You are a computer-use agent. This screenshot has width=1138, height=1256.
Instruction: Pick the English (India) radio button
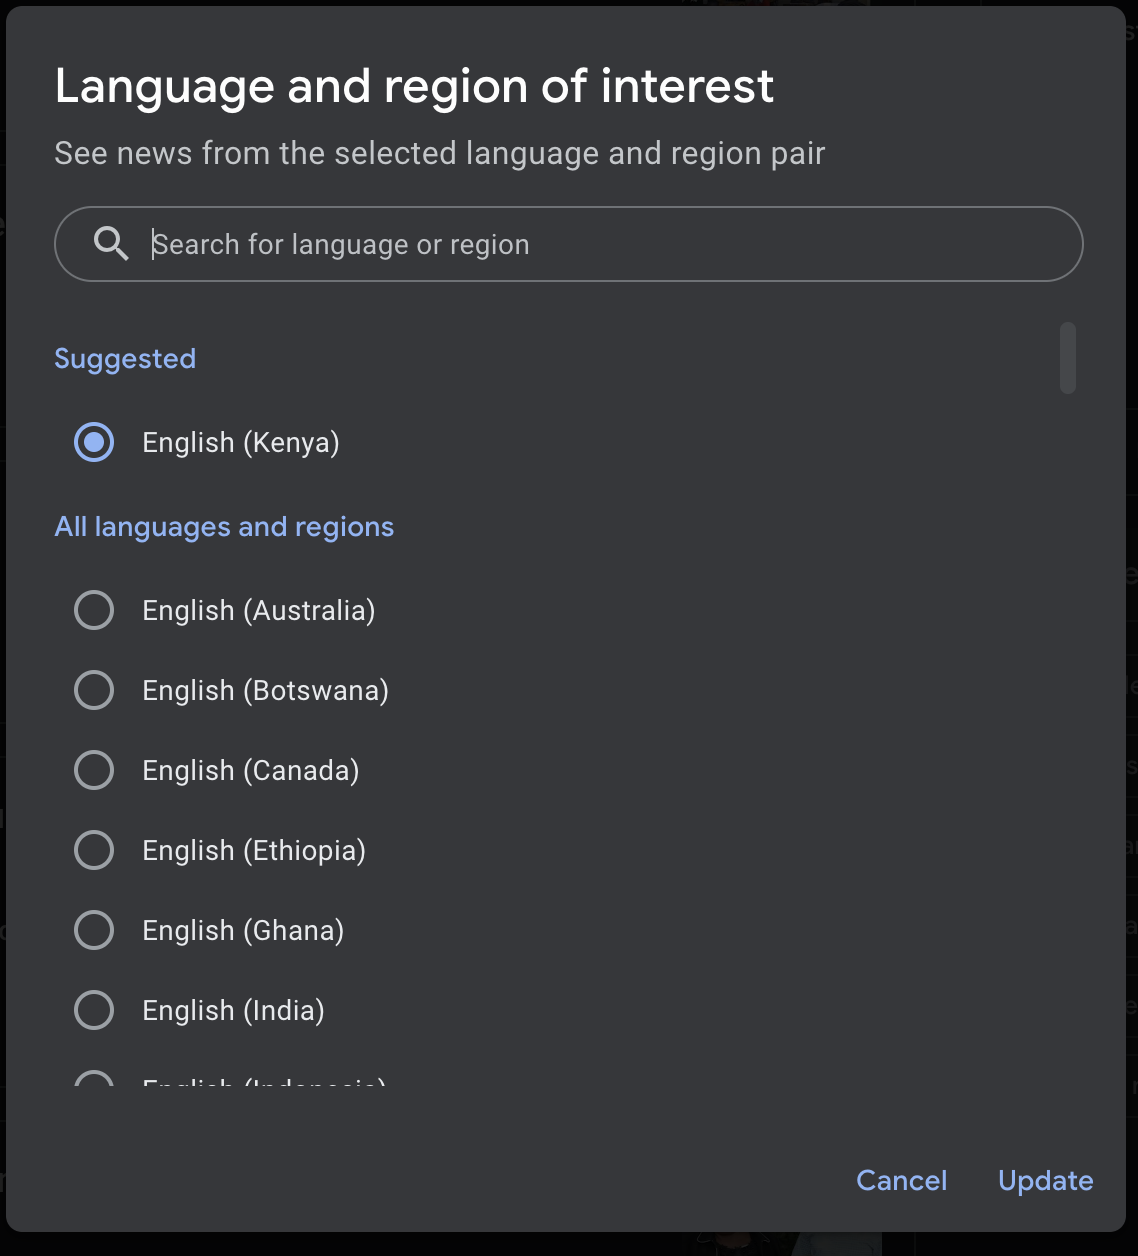94,1010
